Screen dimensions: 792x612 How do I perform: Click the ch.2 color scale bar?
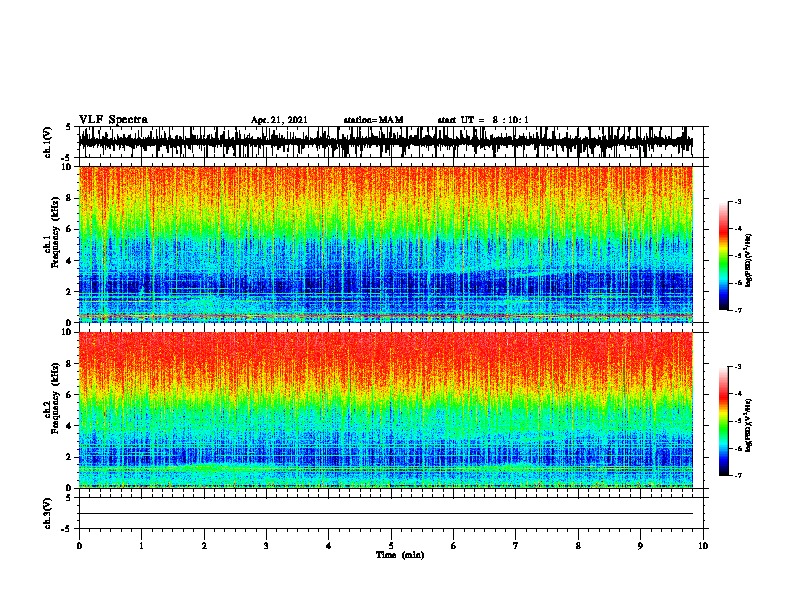[x=723, y=421]
